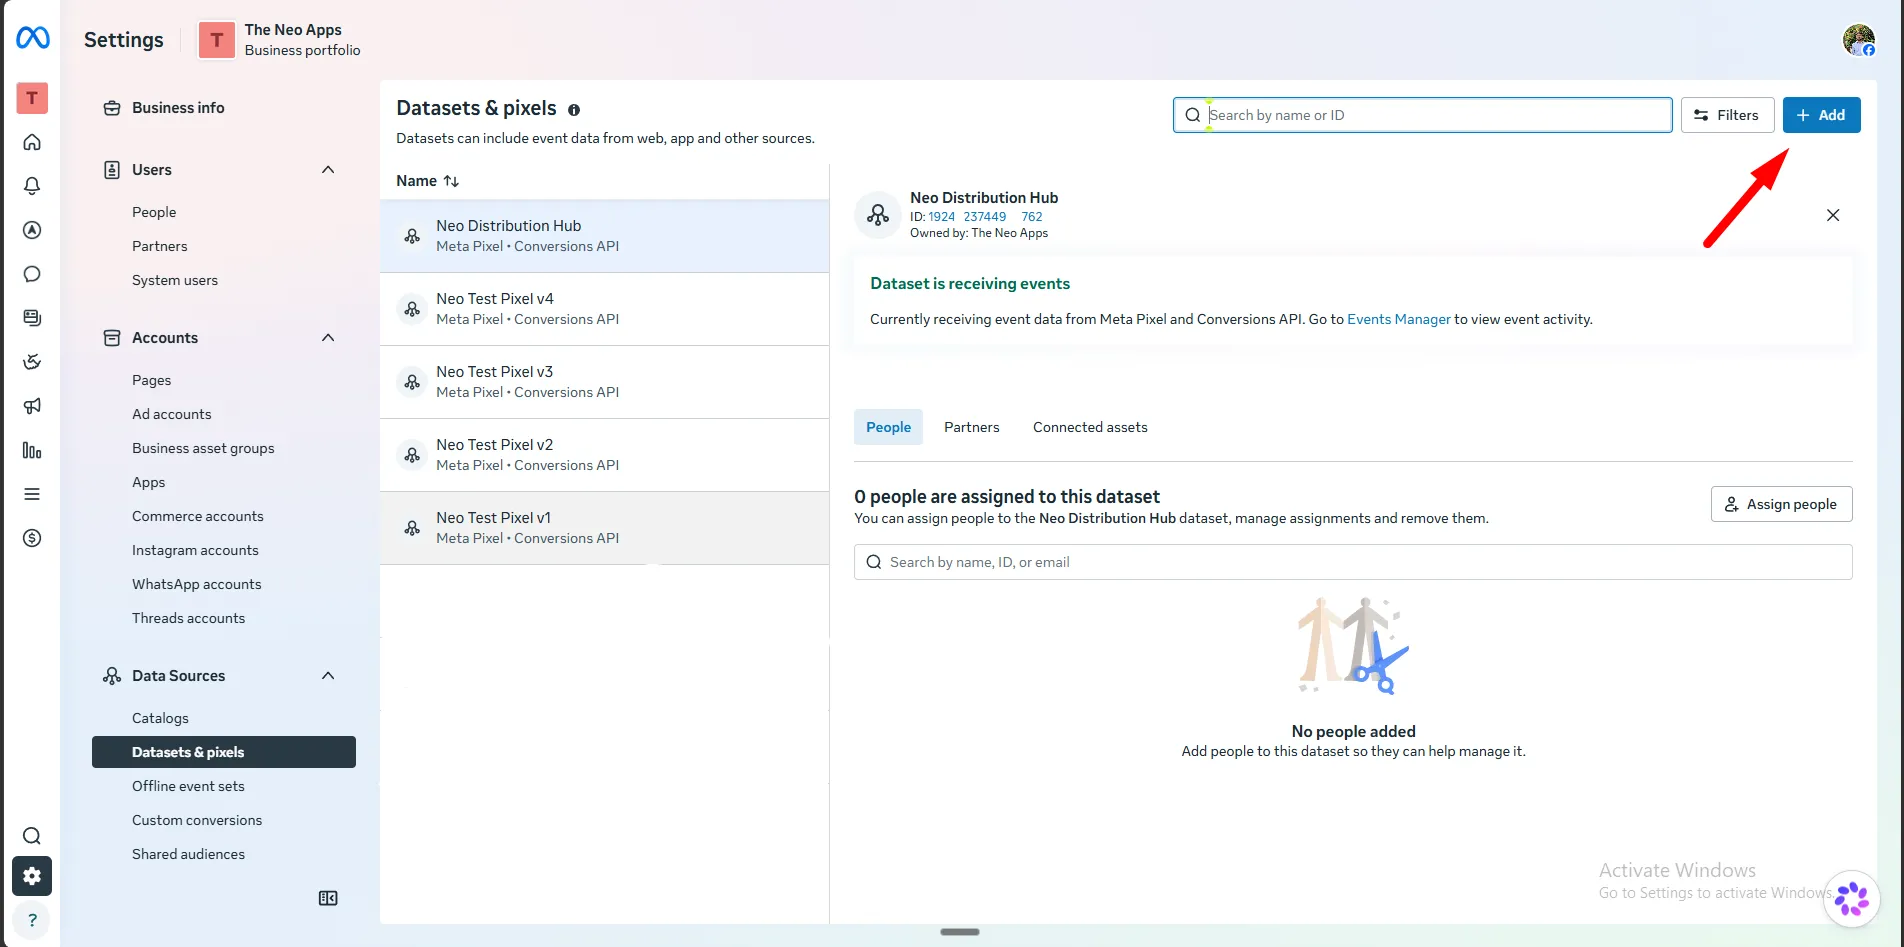The height and width of the screenshot is (947, 1904).
Task: Open People under Users in sidebar
Action: (154, 212)
